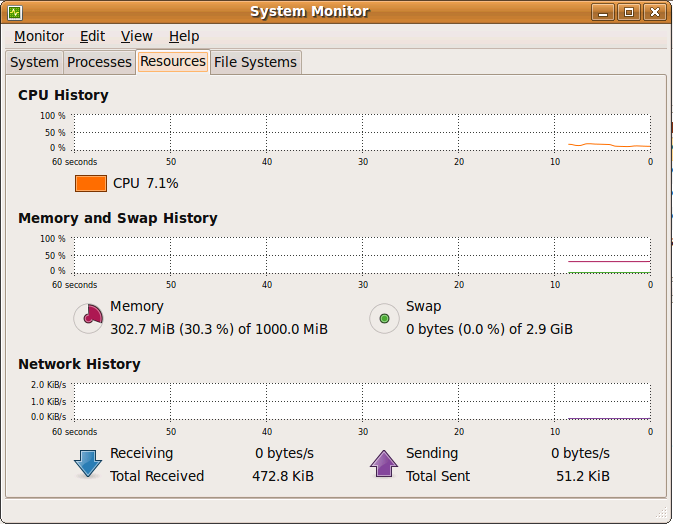Image resolution: width=673 pixels, height=524 pixels.
Task: Click the CPU History graph area
Action: 362,133
